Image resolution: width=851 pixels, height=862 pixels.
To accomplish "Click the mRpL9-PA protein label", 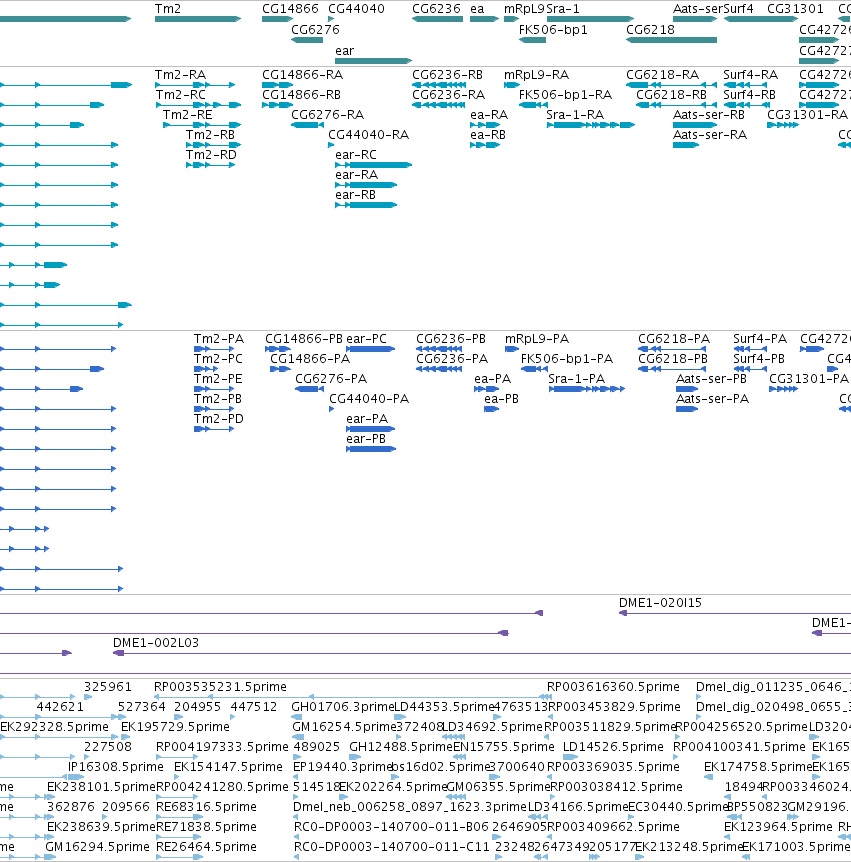I will [x=537, y=339].
